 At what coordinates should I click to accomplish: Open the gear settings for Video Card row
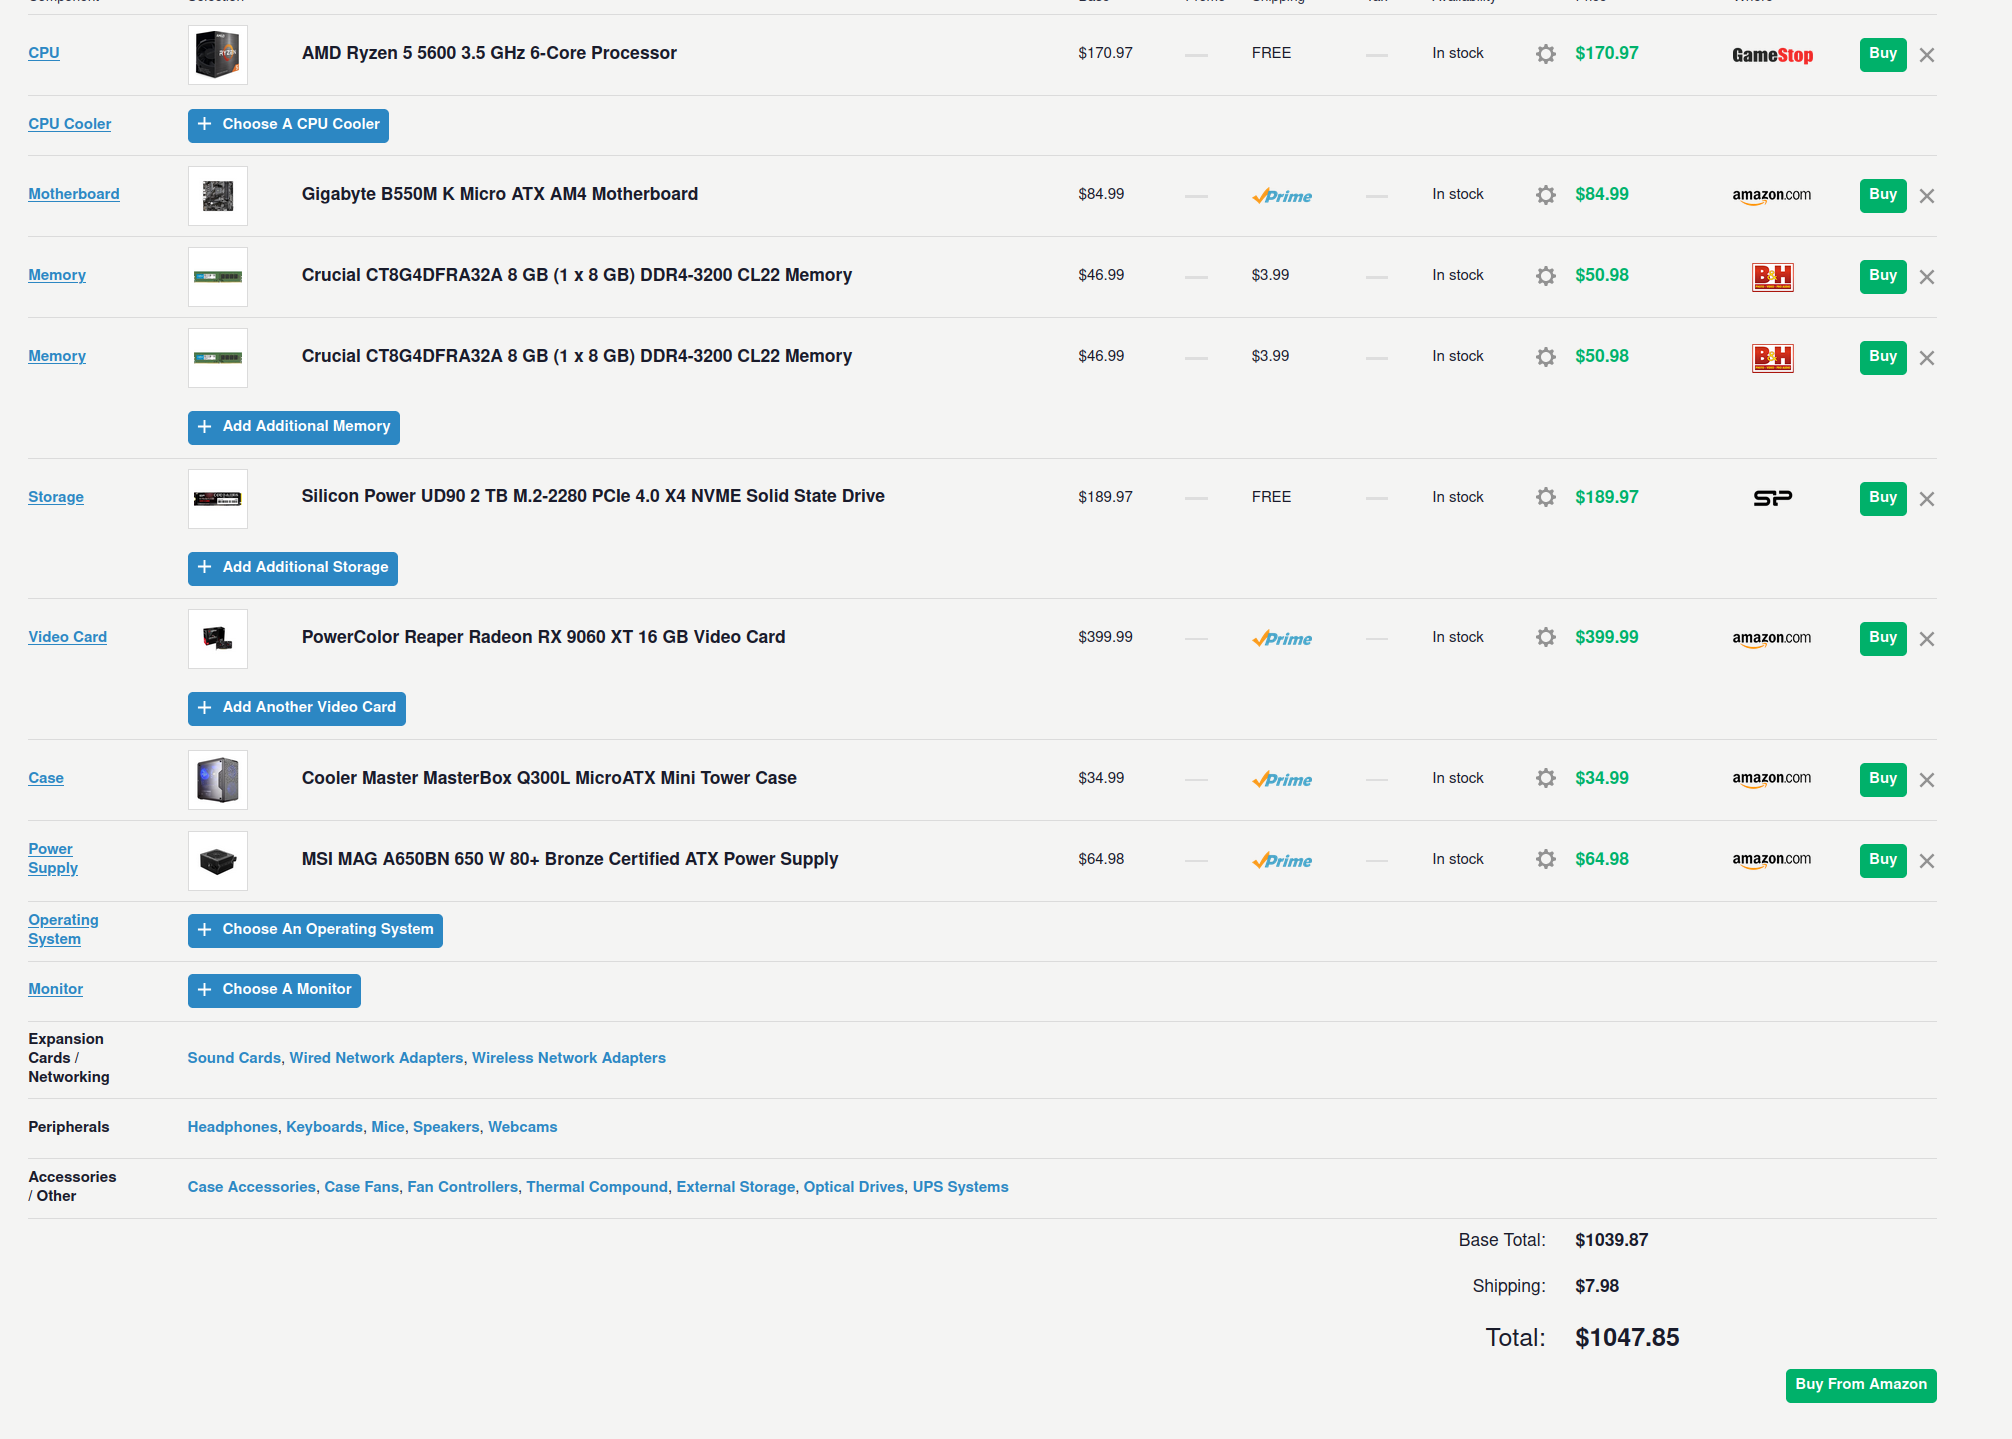coord(1545,638)
